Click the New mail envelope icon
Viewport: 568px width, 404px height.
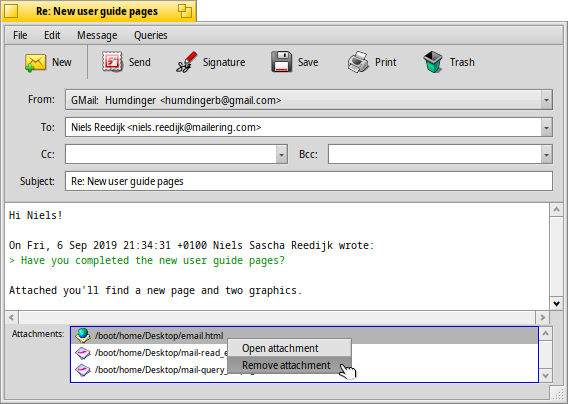pyautogui.click(x=35, y=62)
